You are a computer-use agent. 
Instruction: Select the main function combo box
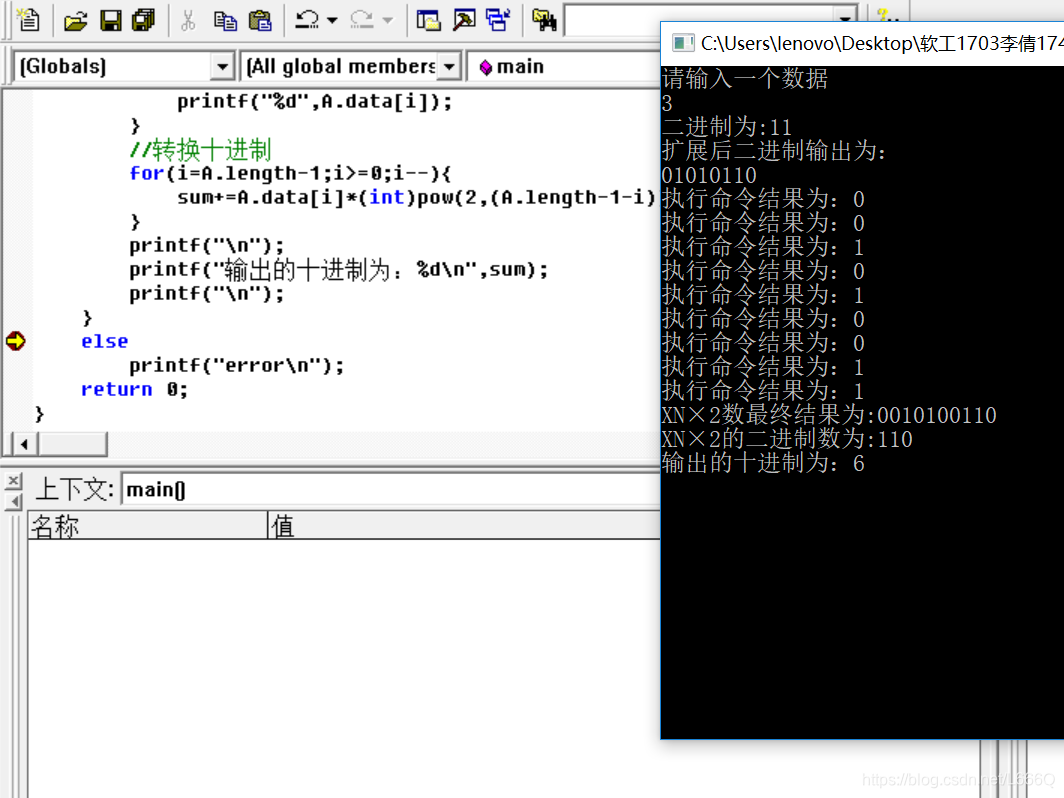(563, 66)
